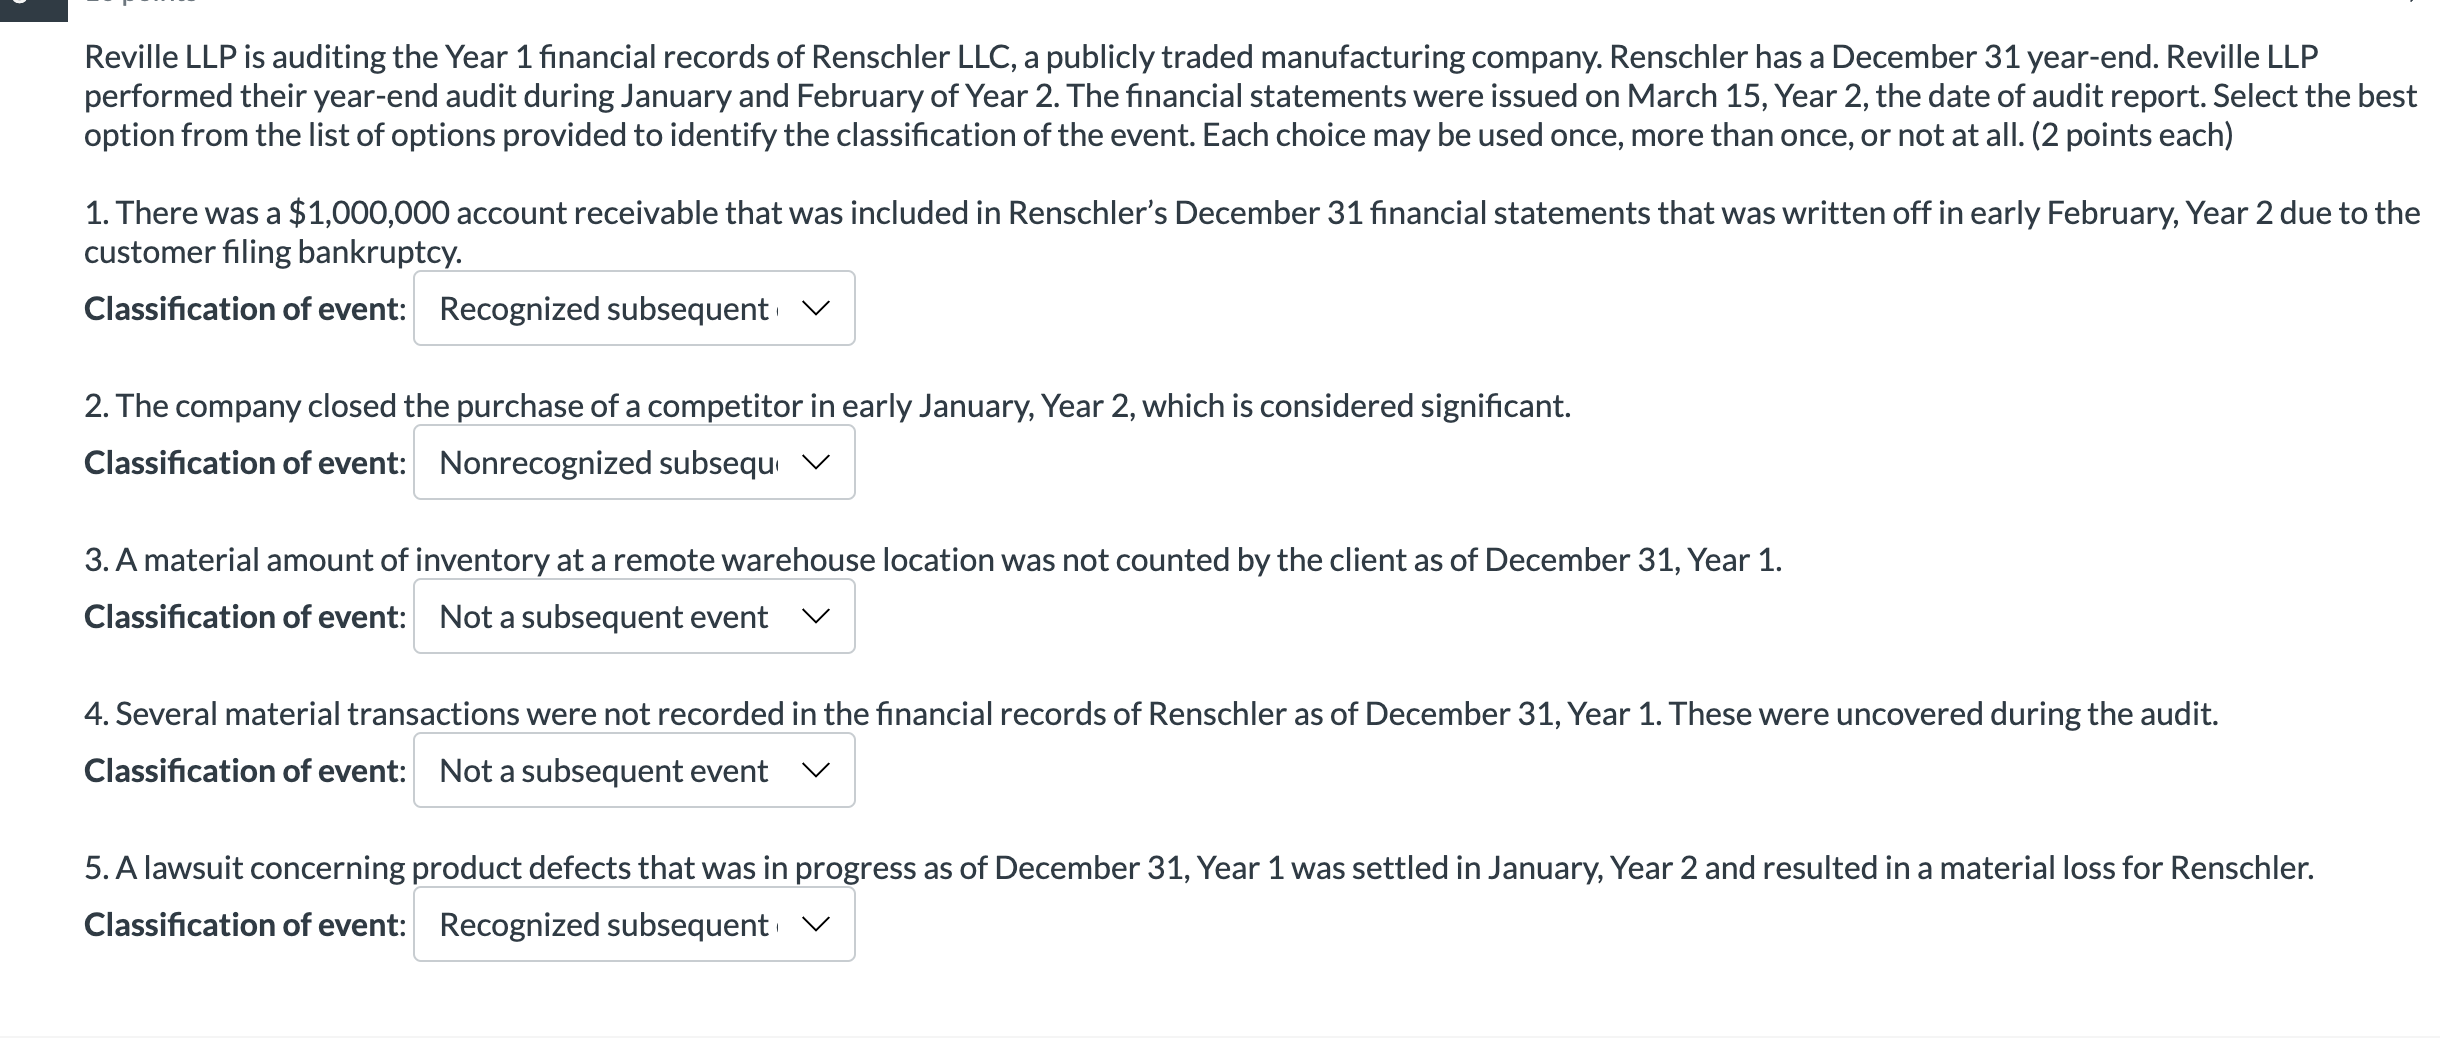Screen dimensions: 2440x1050
Task: Click the question 1 account receivable text
Action: (1252, 232)
